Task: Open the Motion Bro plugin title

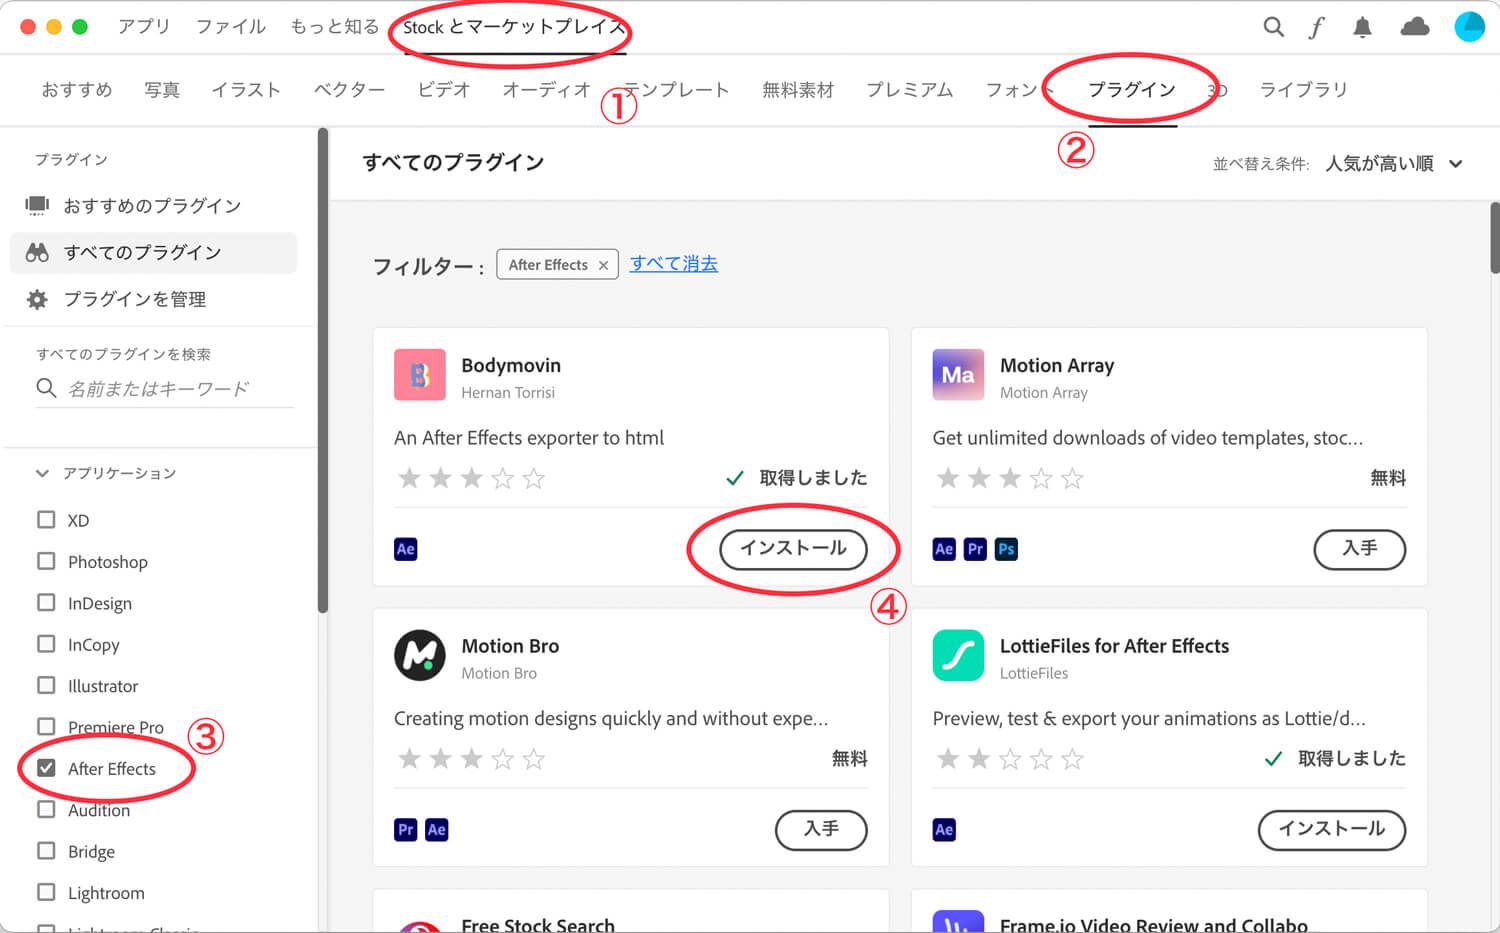Action: (x=510, y=646)
